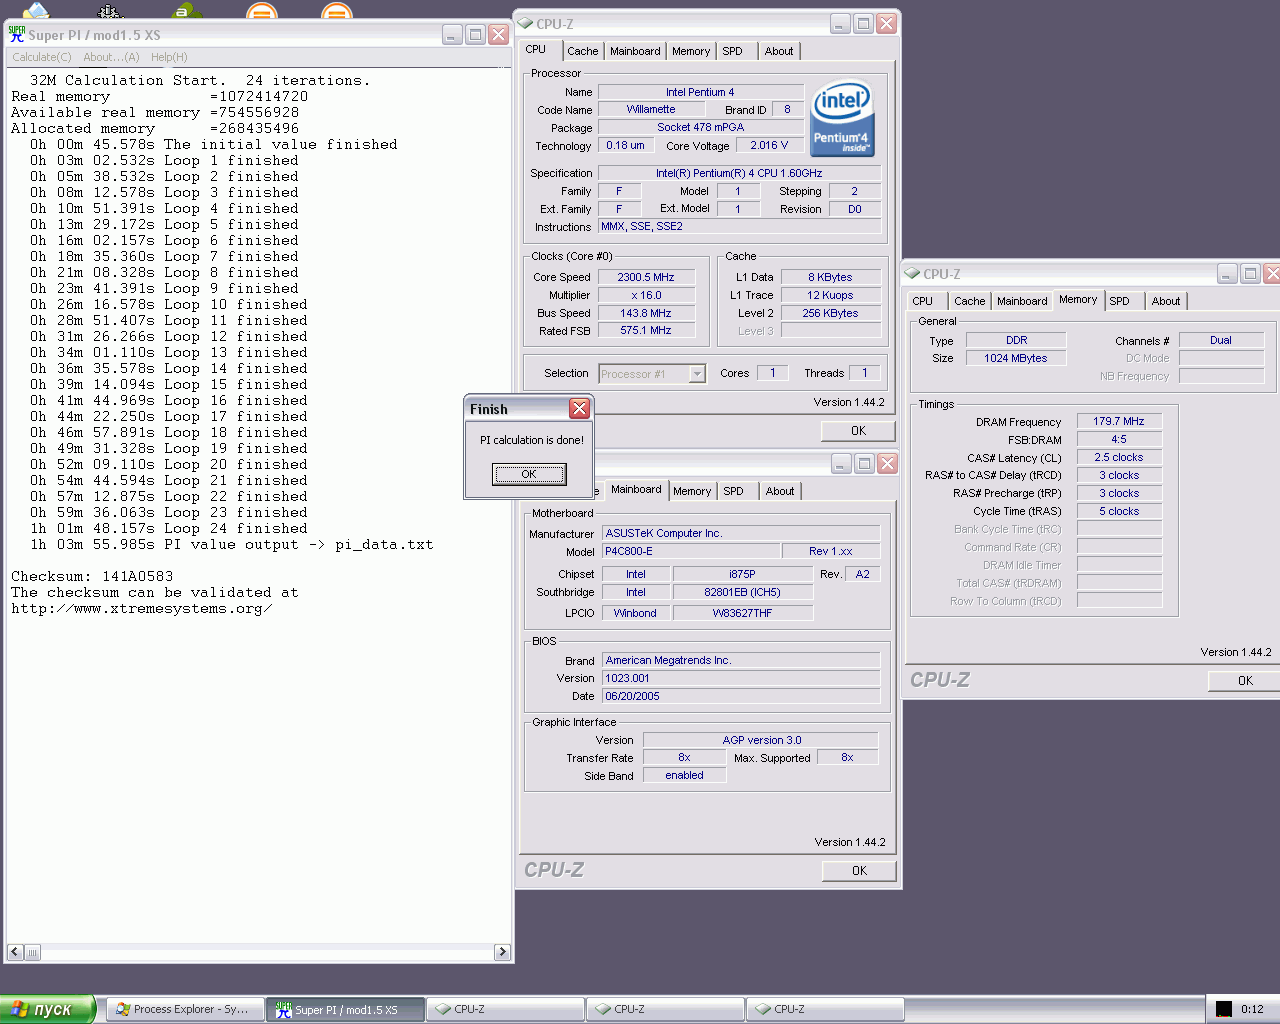This screenshot has height=1024, width=1280.
Task: Click the mainboard model P4C800-E field
Action: tap(690, 551)
